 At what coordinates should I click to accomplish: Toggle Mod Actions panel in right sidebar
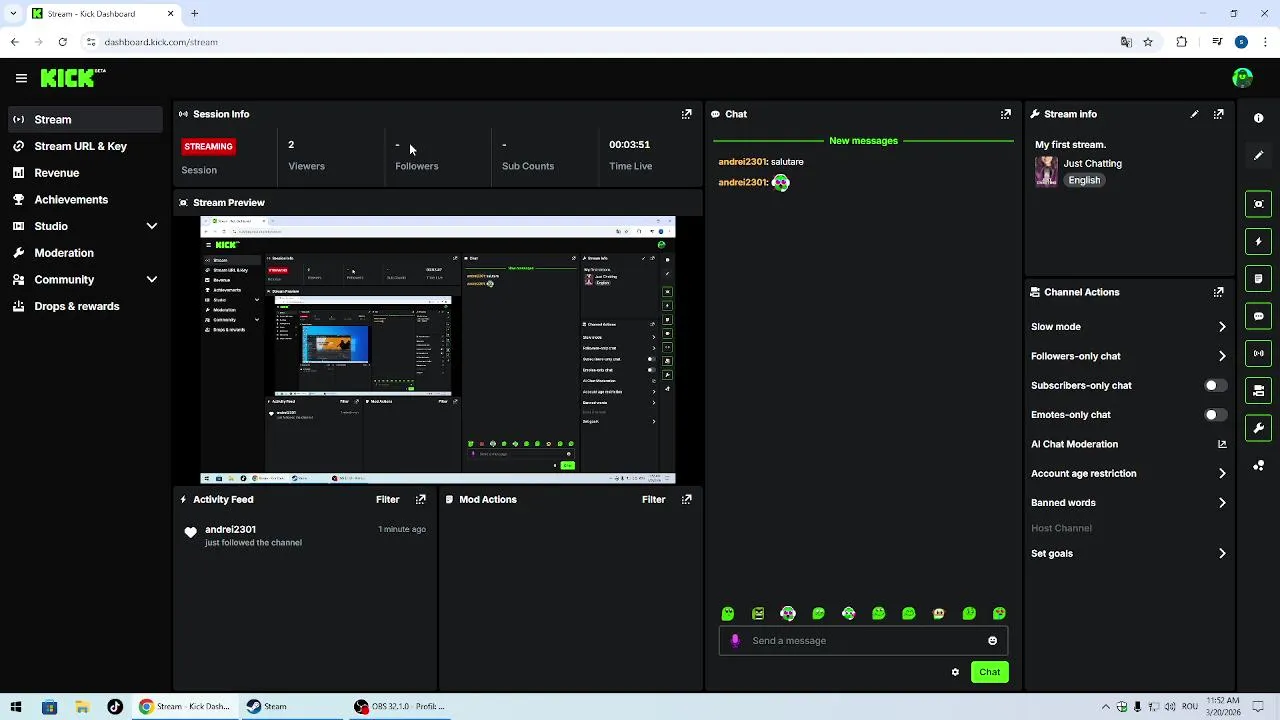[1258, 278]
